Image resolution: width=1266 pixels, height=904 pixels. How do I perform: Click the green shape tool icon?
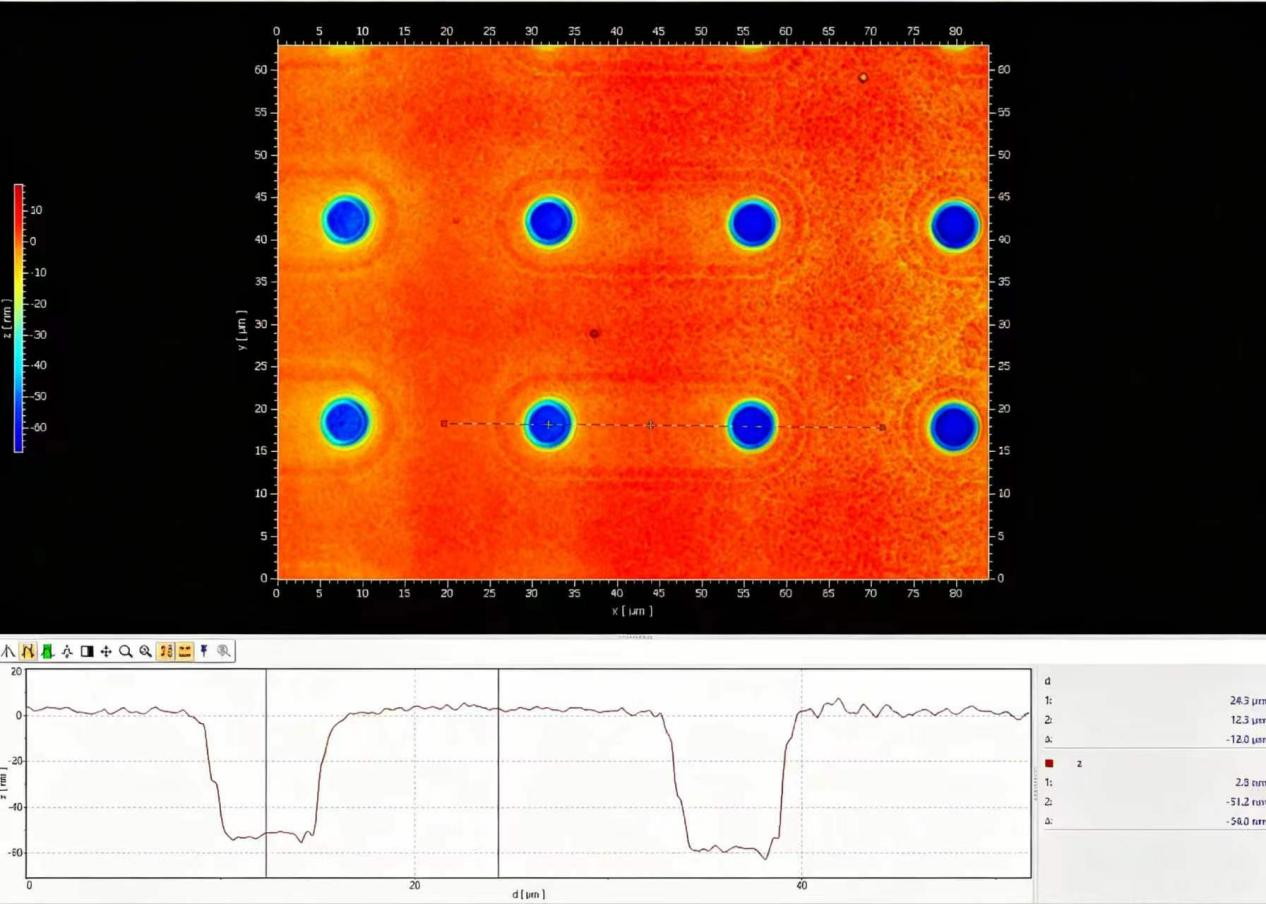(x=47, y=651)
